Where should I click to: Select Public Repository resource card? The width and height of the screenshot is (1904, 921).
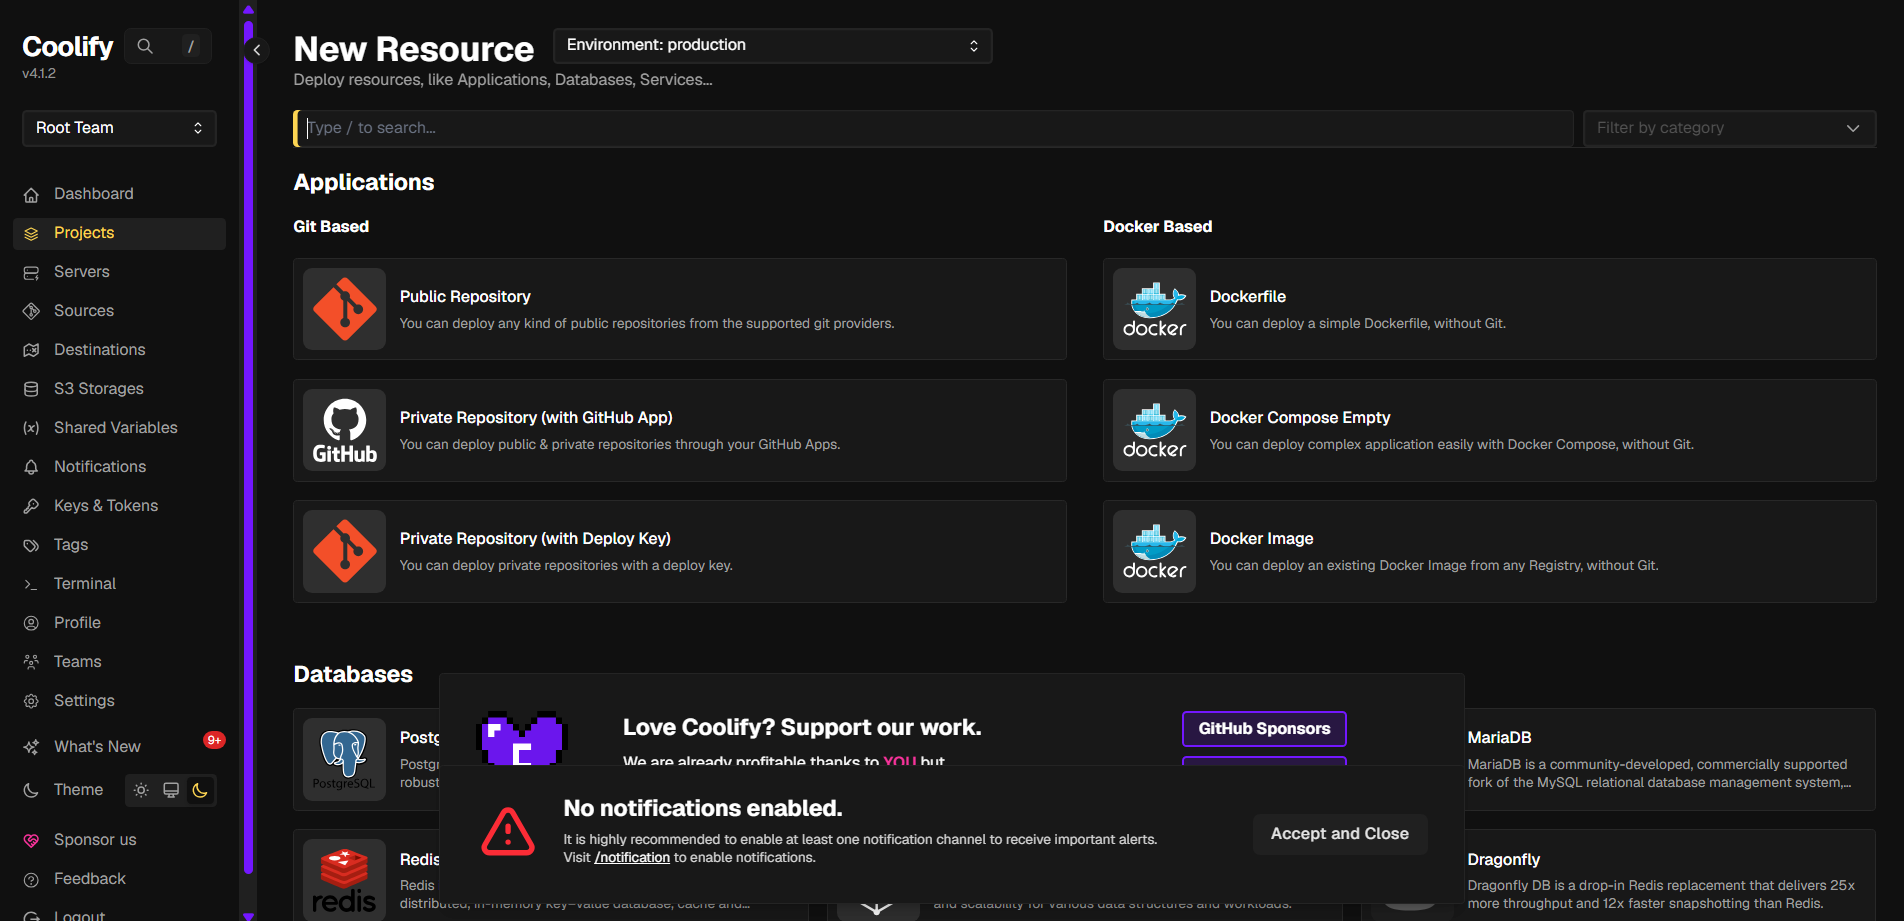679,309
